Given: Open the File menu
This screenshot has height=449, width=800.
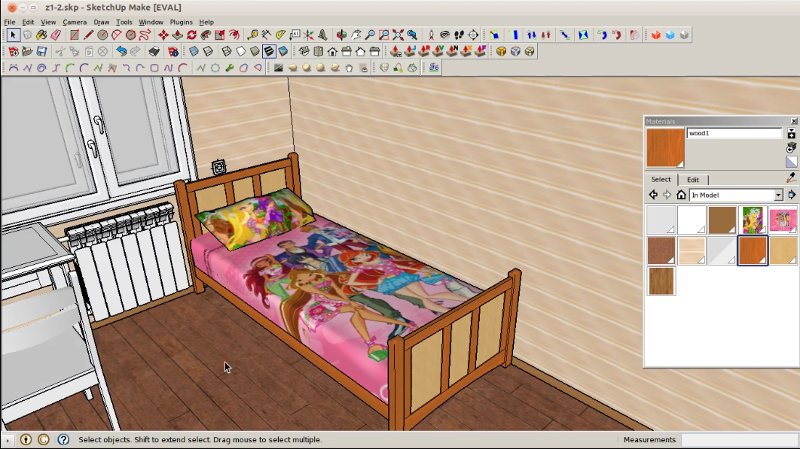Looking at the screenshot, I should coord(9,22).
